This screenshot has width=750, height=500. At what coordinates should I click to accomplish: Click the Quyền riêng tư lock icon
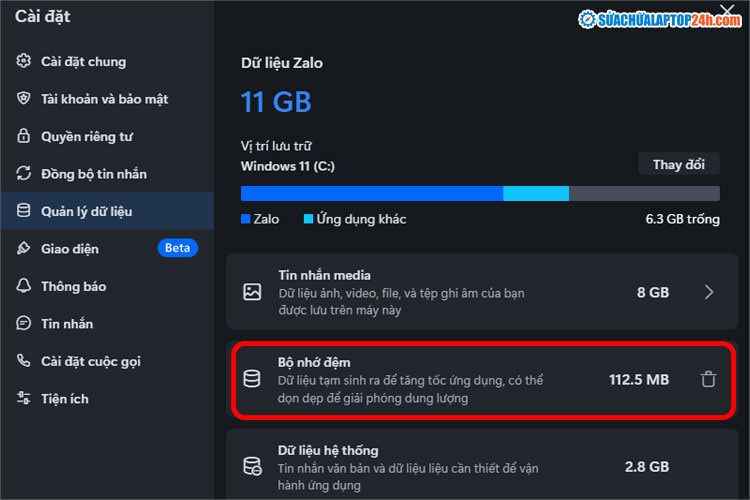tap(24, 136)
